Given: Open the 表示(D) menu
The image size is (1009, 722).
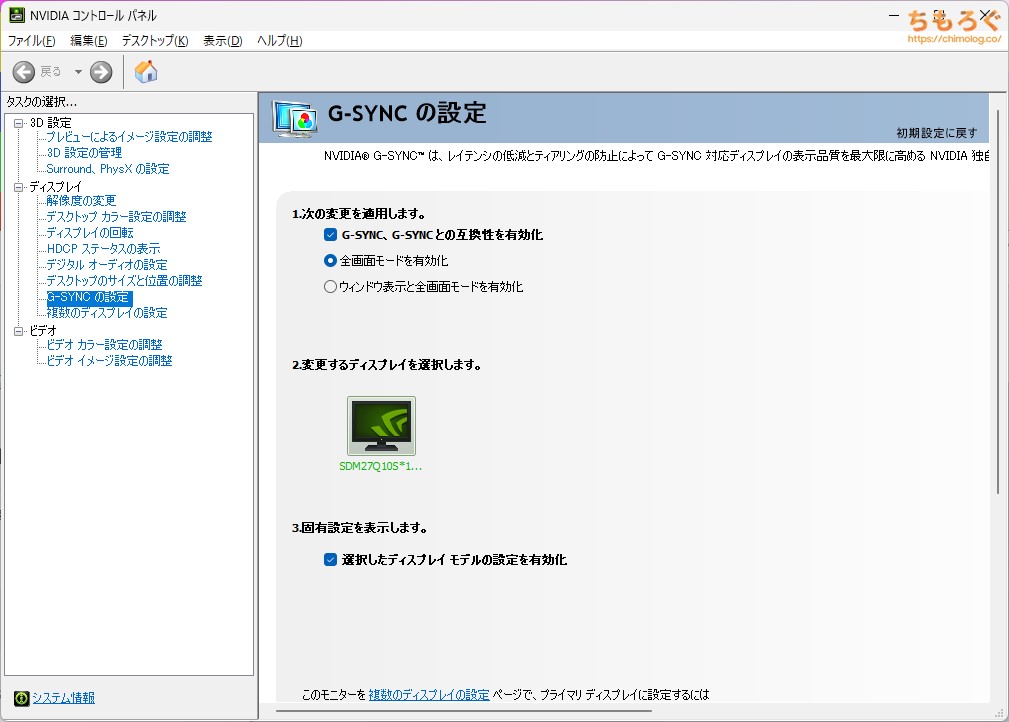Looking at the screenshot, I should pyautogui.click(x=223, y=41).
